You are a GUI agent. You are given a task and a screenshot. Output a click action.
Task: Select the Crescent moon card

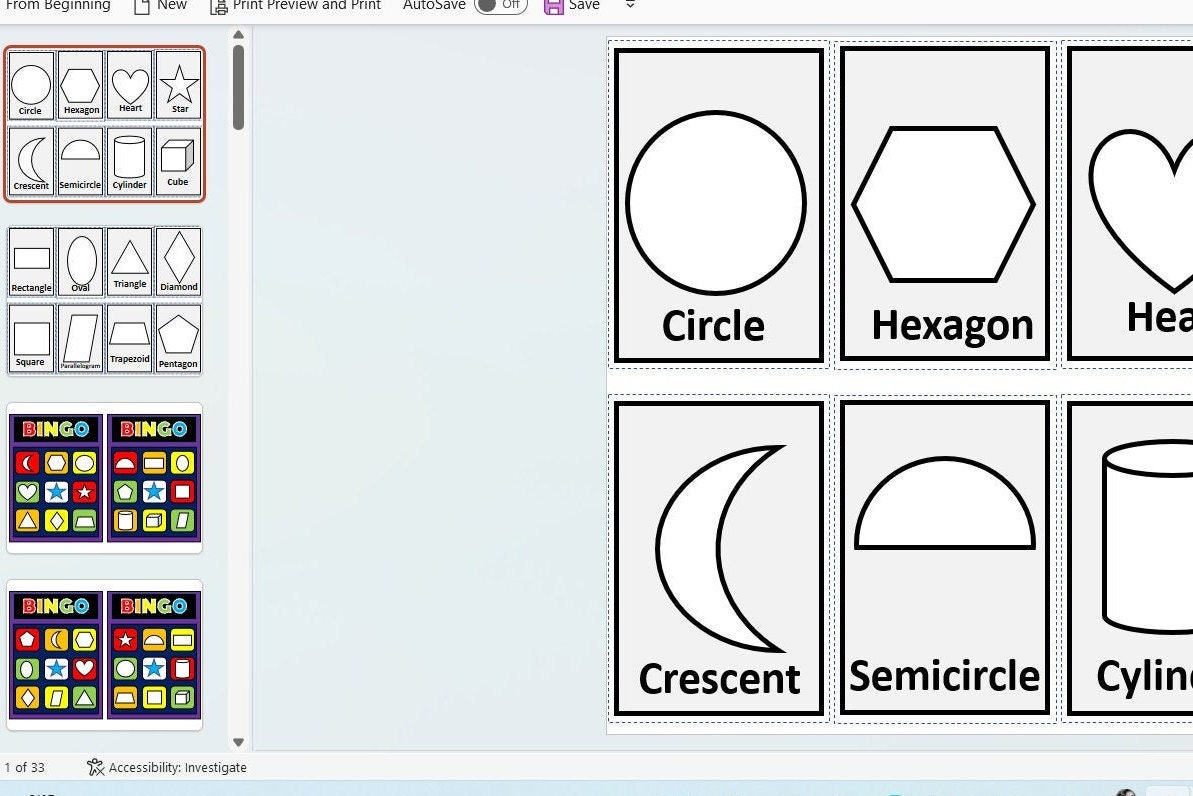coord(716,557)
